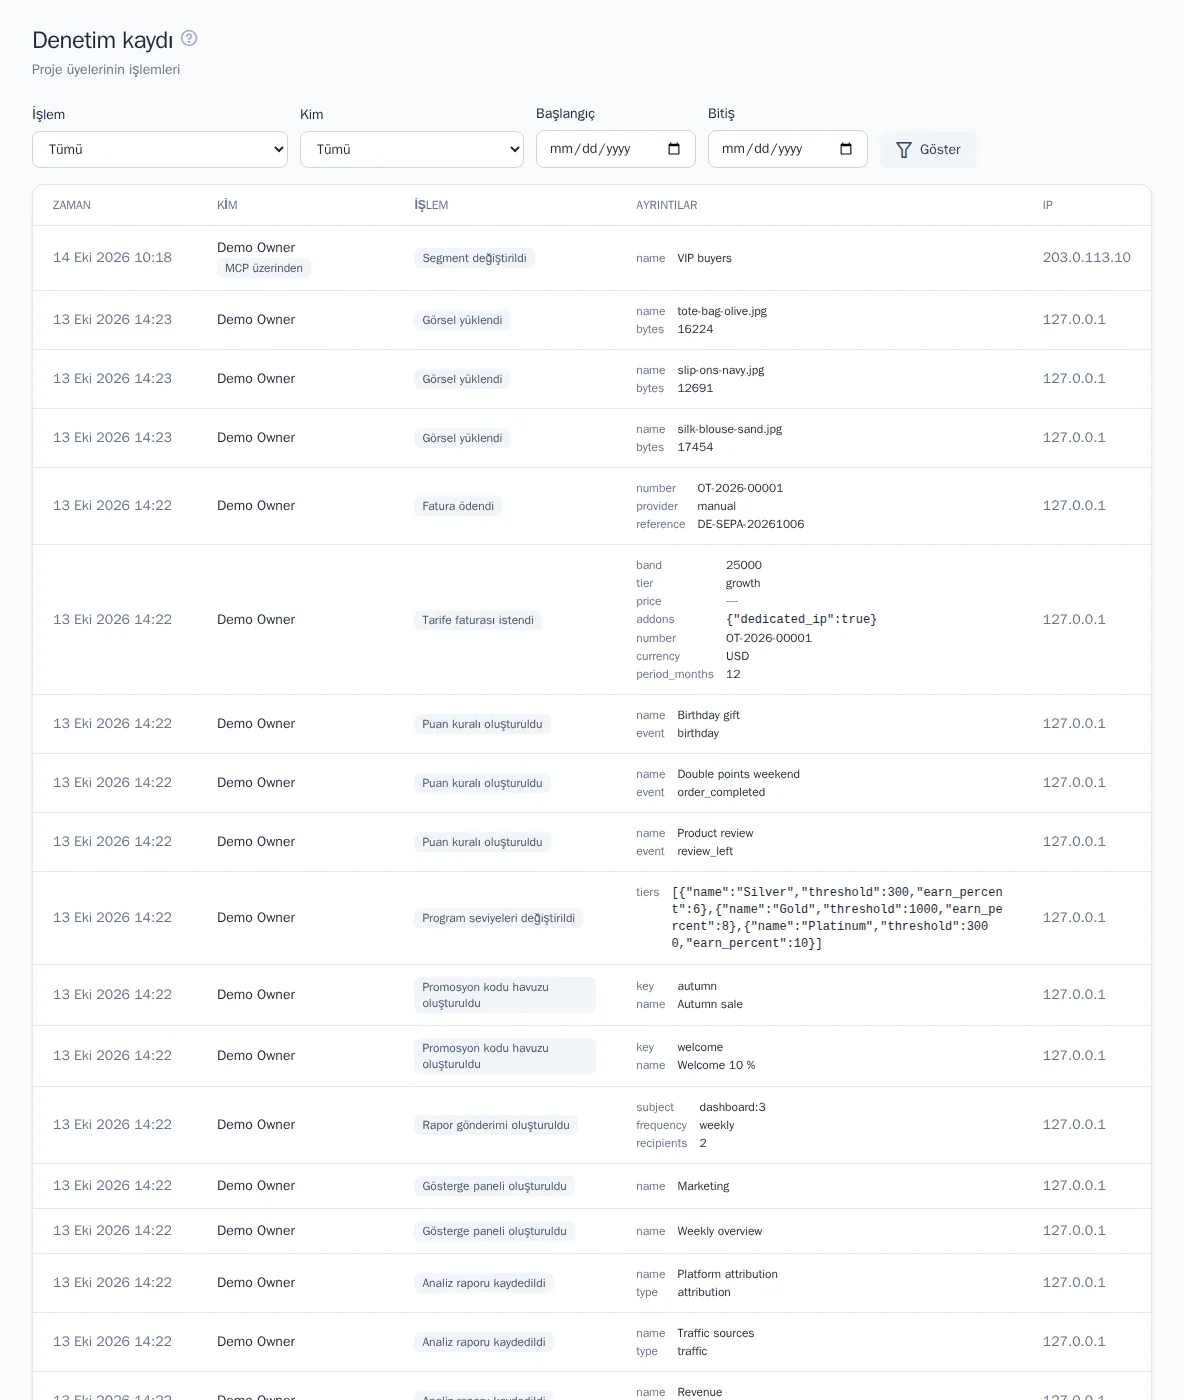Click the 'Denetim kaydı' page heading
1184x1400 pixels.
(x=102, y=40)
